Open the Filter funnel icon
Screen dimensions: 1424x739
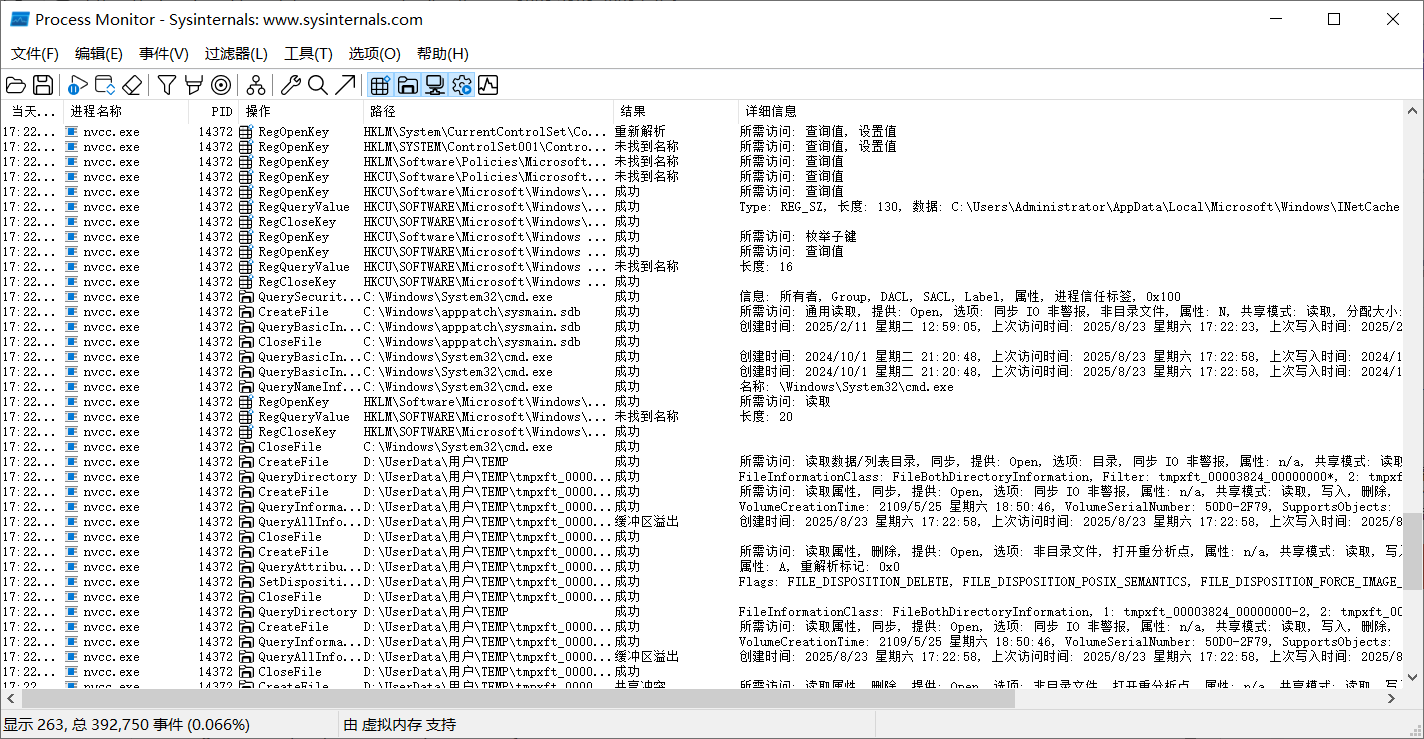click(167, 85)
